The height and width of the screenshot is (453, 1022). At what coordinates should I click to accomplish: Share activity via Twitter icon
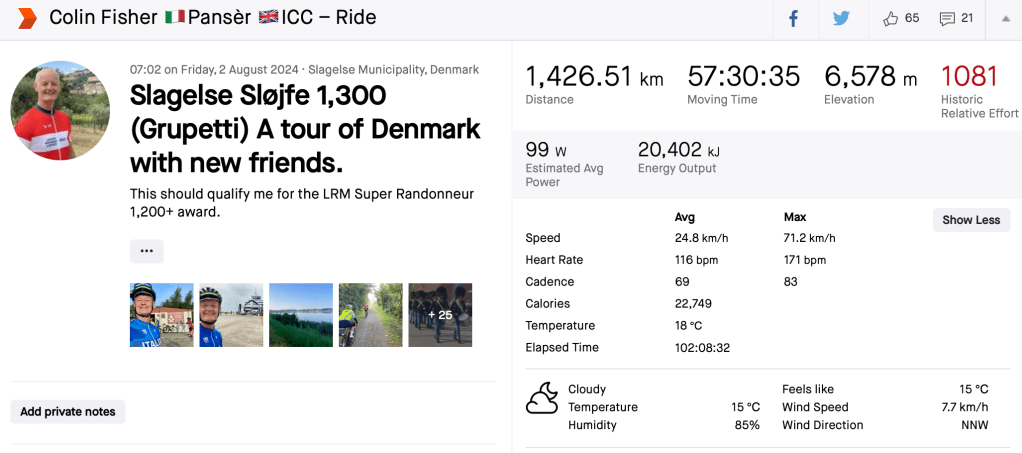pos(841,19)
